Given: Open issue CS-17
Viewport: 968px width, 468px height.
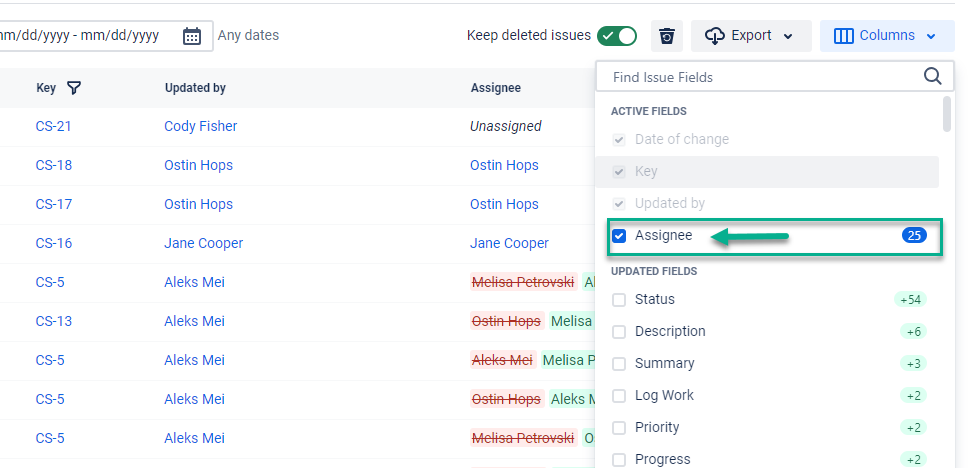Looking at the screenshot, I should click(54, 204).
